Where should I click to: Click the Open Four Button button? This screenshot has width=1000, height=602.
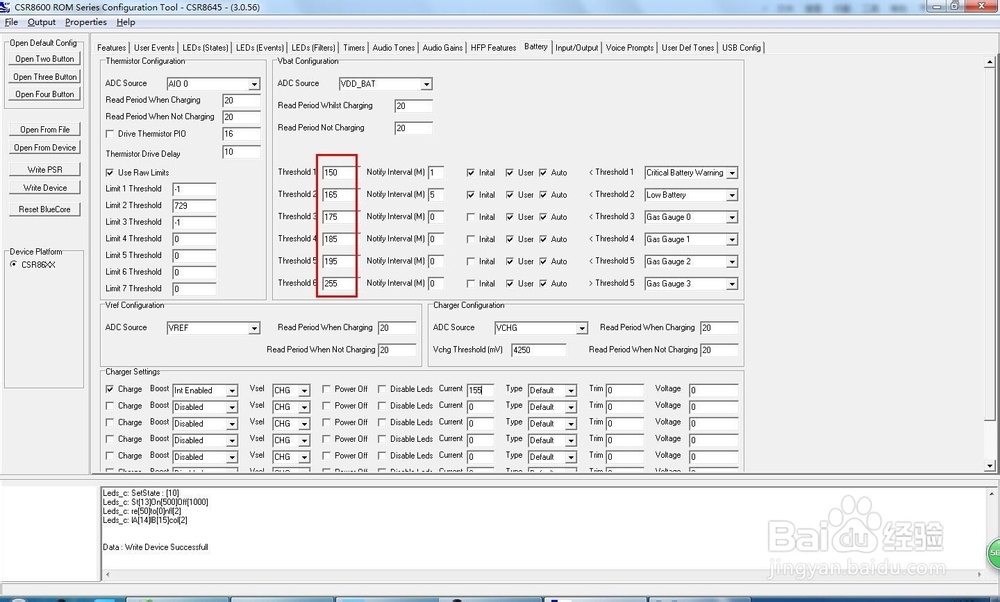pos(45,94)
